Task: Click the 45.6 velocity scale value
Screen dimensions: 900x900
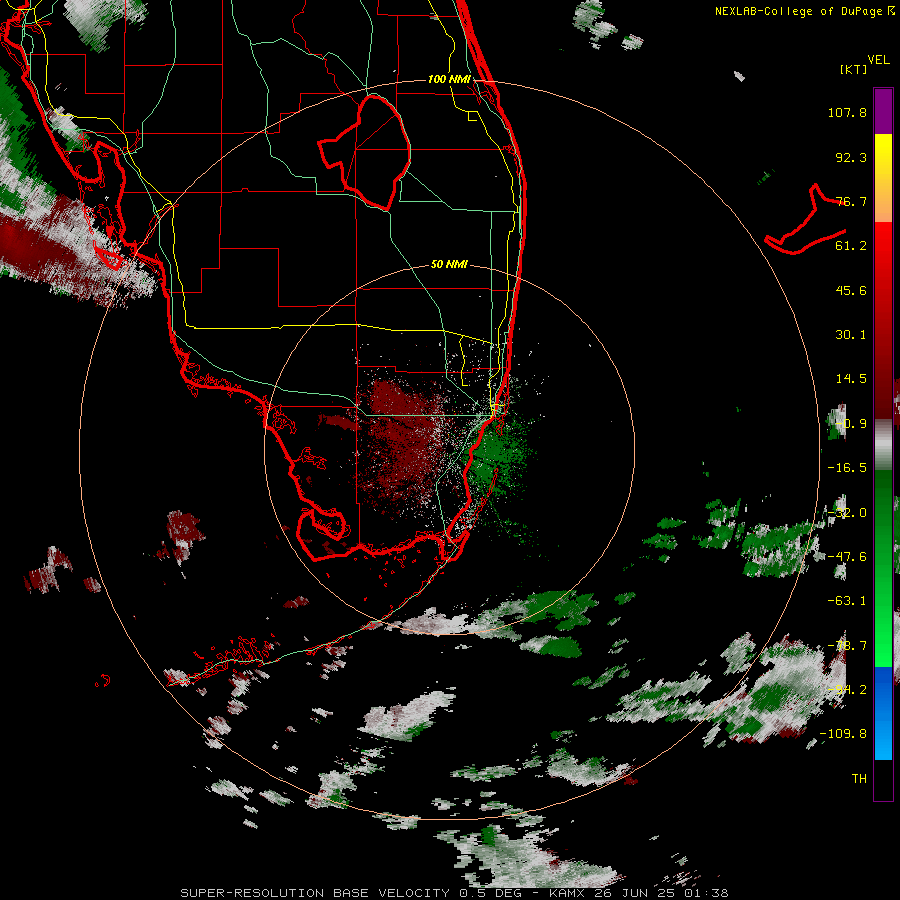Action: 851,290
